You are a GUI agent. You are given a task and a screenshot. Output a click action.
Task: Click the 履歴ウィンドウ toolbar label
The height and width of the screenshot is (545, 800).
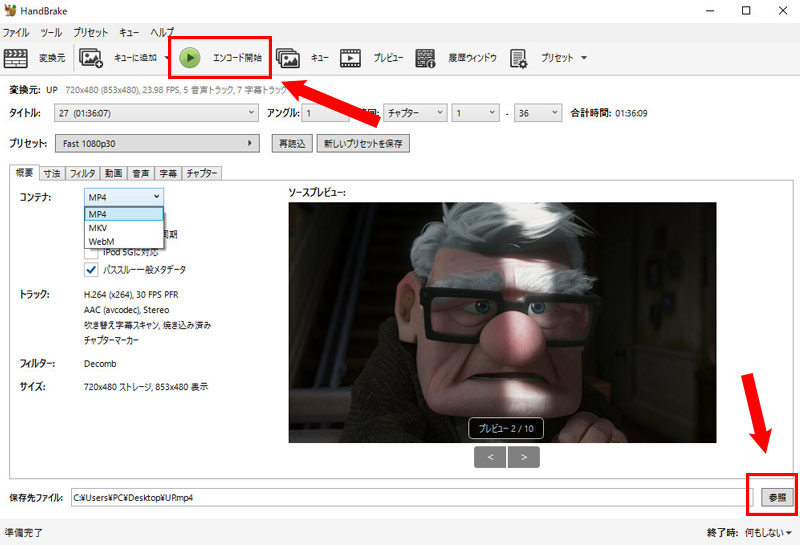tap(472, 58)
